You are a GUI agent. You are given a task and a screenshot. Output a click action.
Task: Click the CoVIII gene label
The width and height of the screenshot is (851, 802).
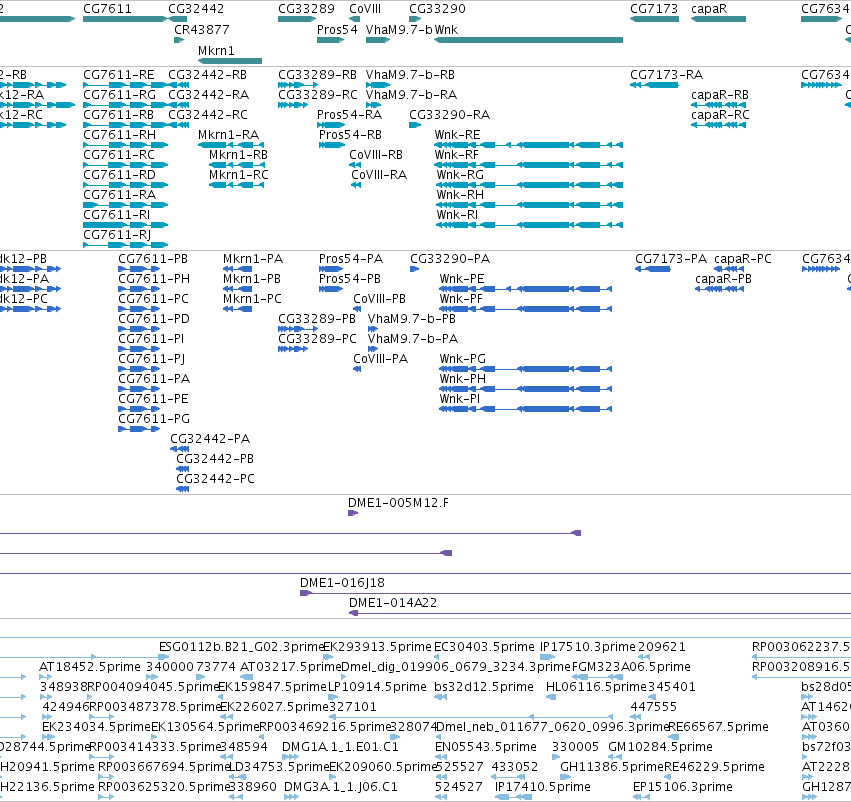click(x=365, y=9)
